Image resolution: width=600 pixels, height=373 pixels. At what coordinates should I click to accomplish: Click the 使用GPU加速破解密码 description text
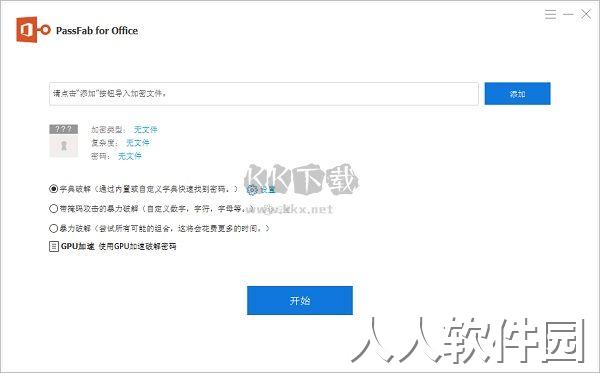coord(137,246)
